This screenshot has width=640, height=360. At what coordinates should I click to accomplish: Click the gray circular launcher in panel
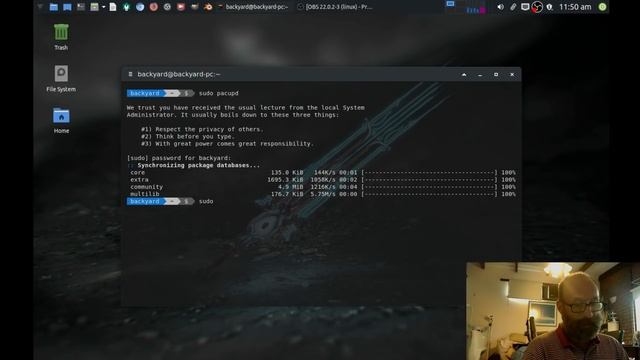[x=167, y=7]
